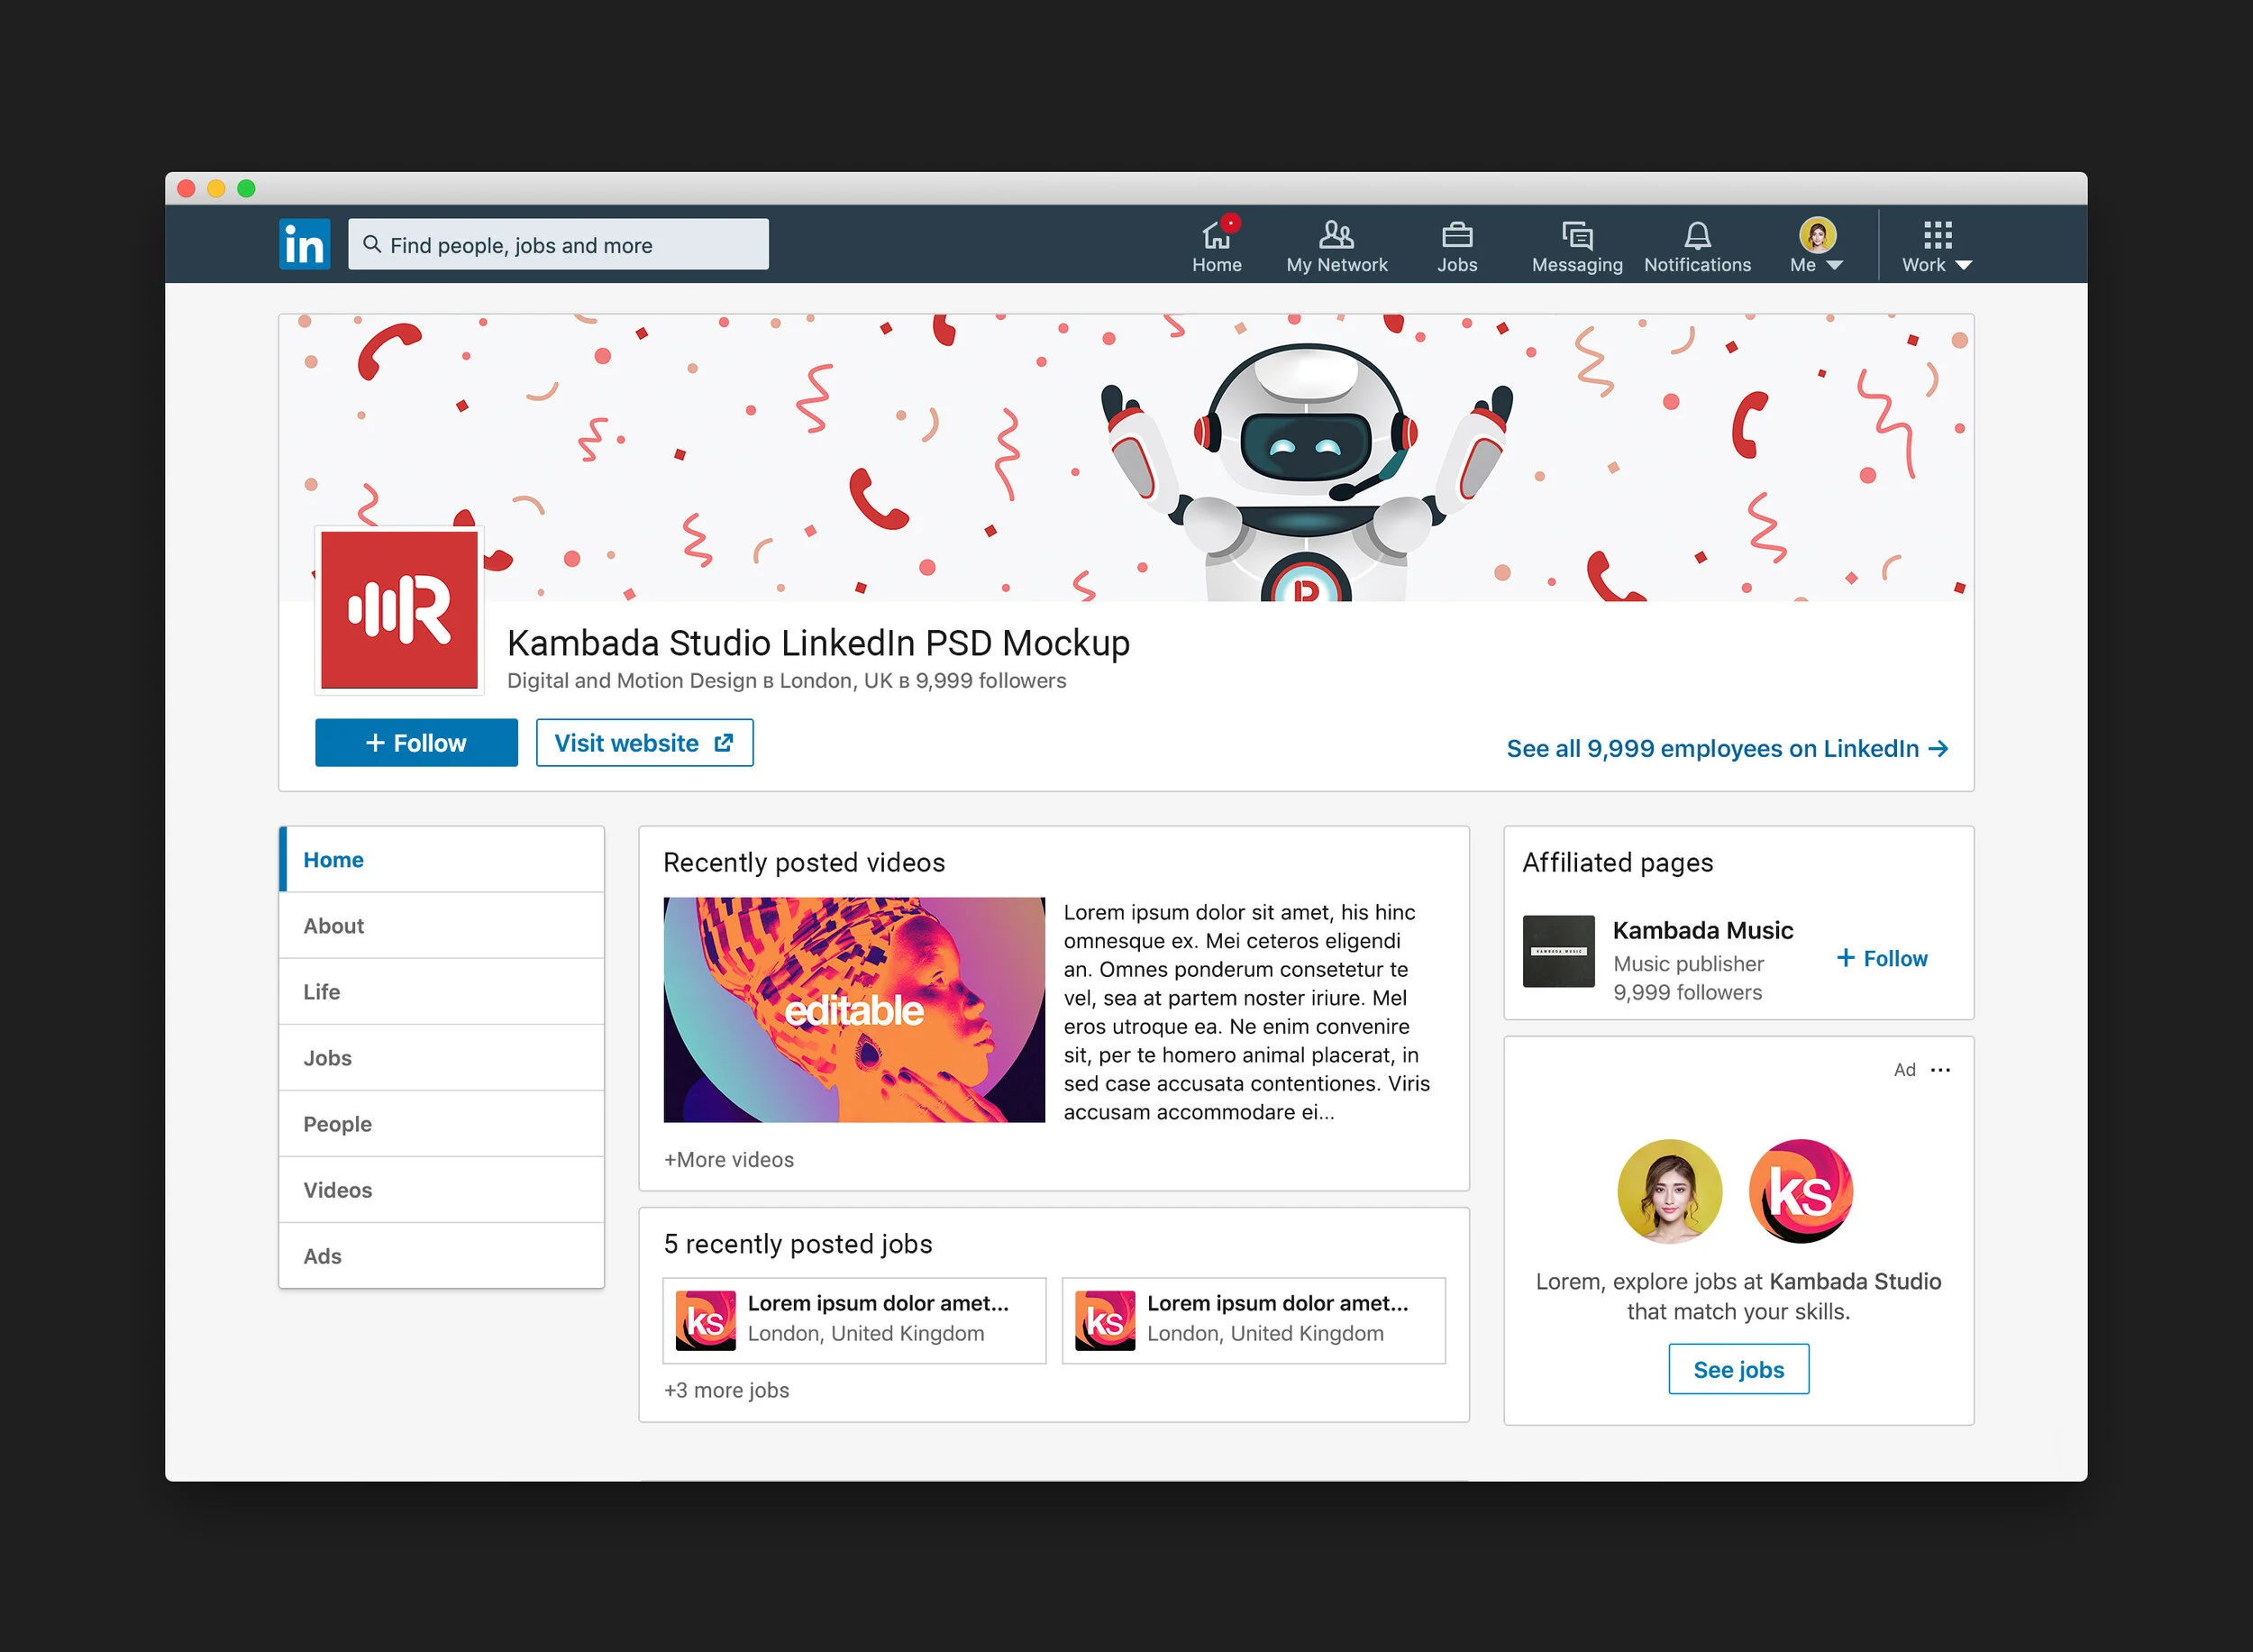Open See all 9,999 employees link
Image resolution: width=2253 pixels, height=1652 pixels.
[x=1726, y=749]
